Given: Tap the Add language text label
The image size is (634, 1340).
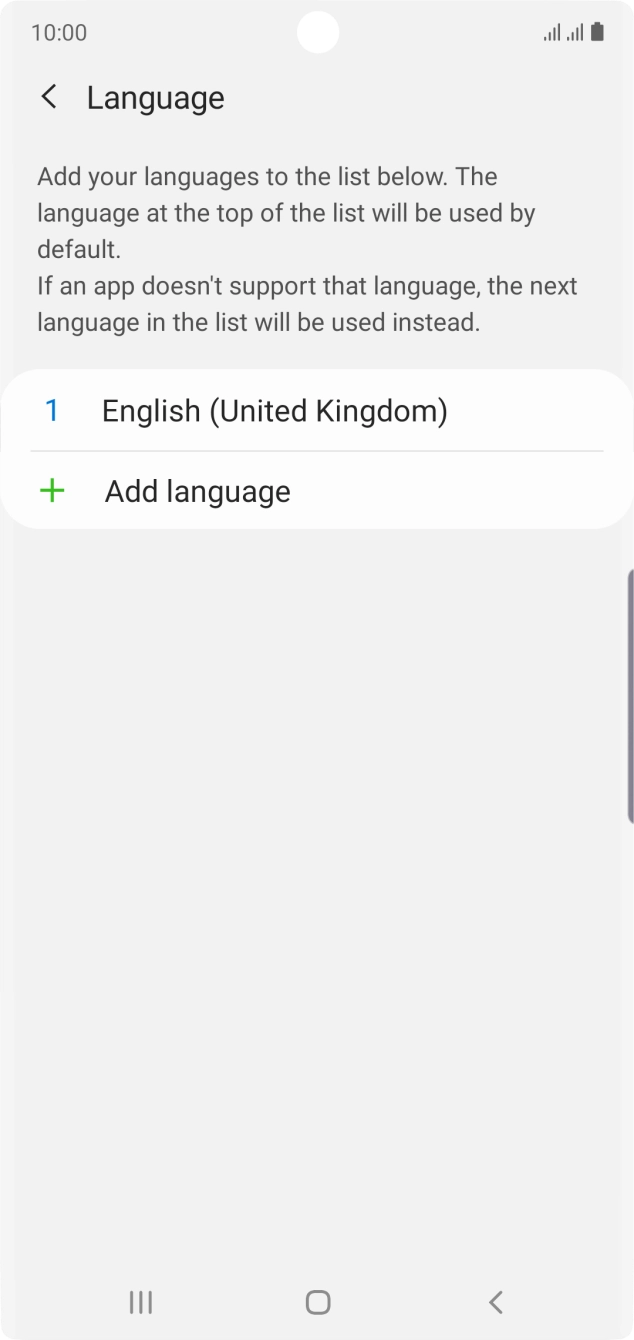Looking at the screenshot, I should click(x=196, y=490).
